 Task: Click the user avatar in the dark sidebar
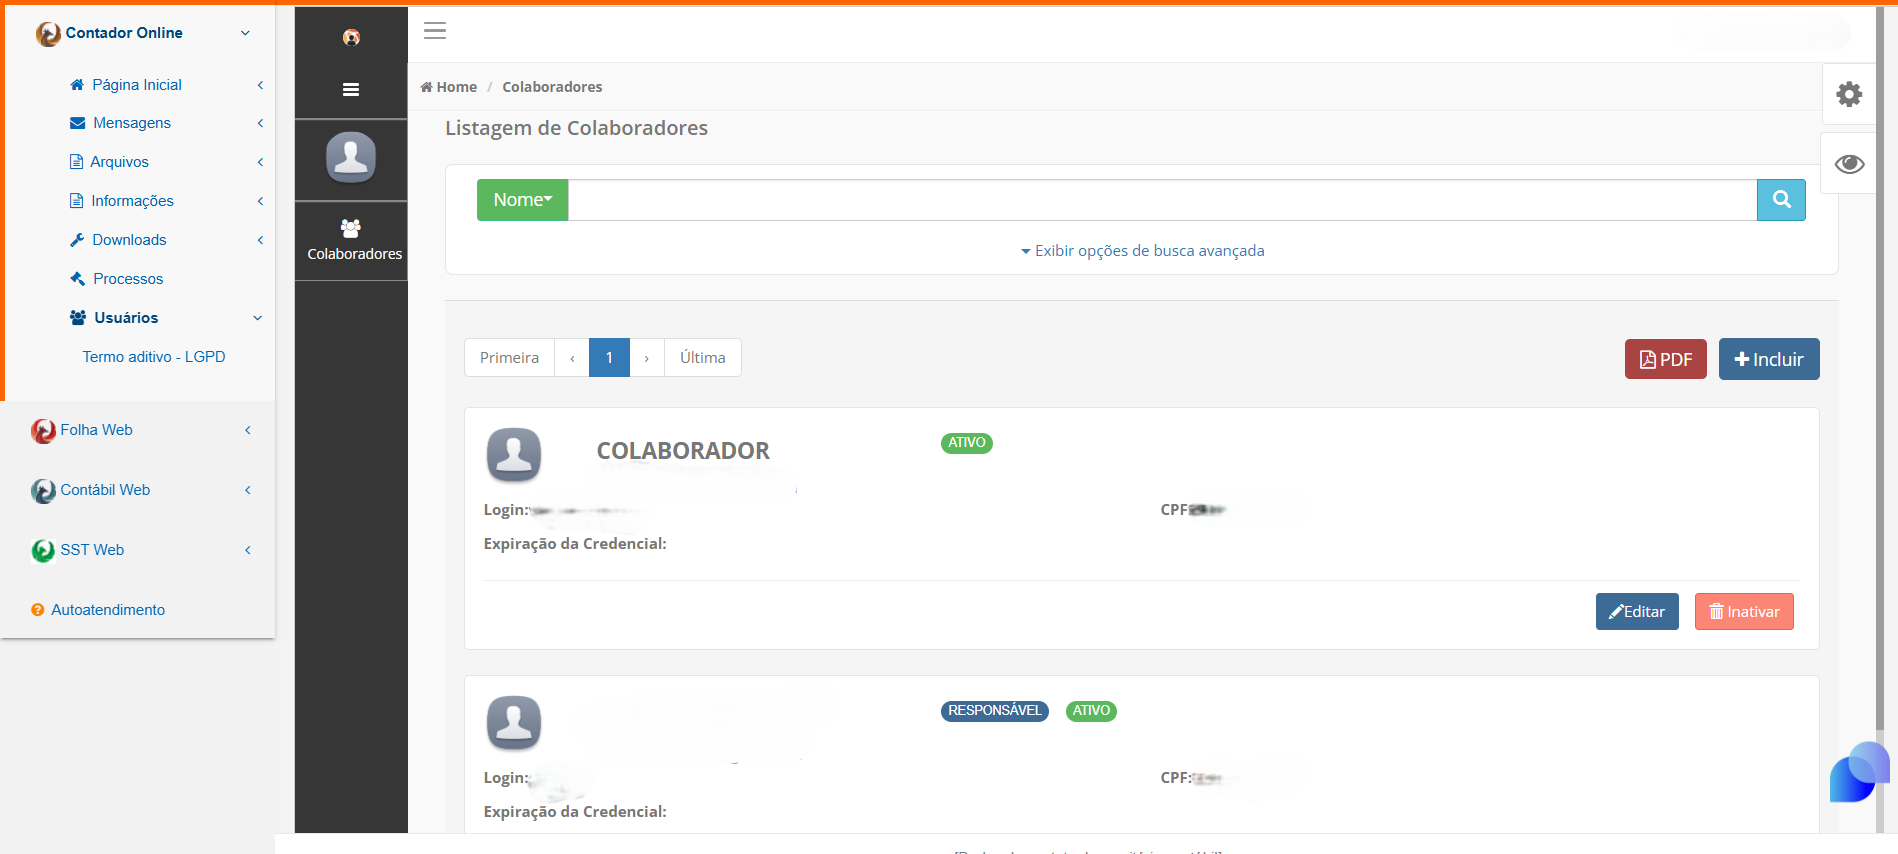[351, 157]
